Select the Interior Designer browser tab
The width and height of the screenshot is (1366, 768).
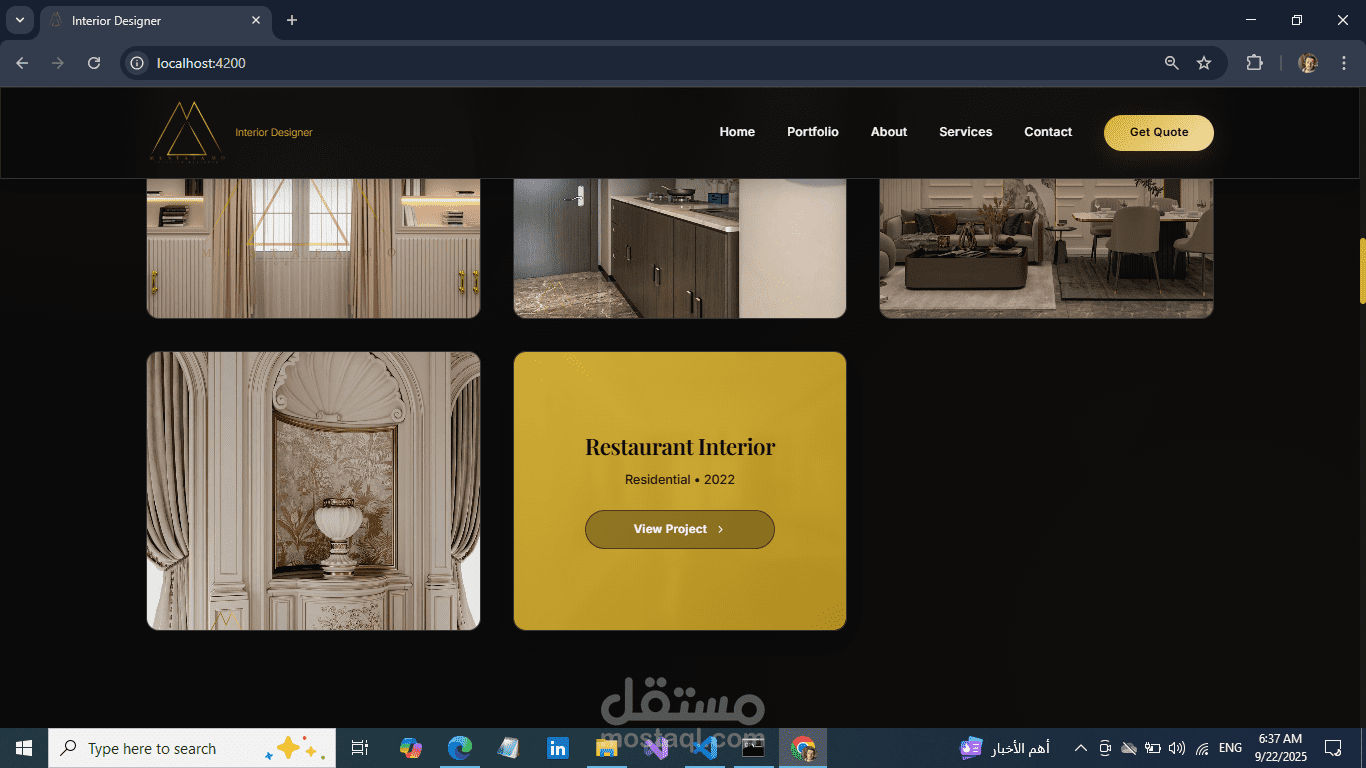156,21
